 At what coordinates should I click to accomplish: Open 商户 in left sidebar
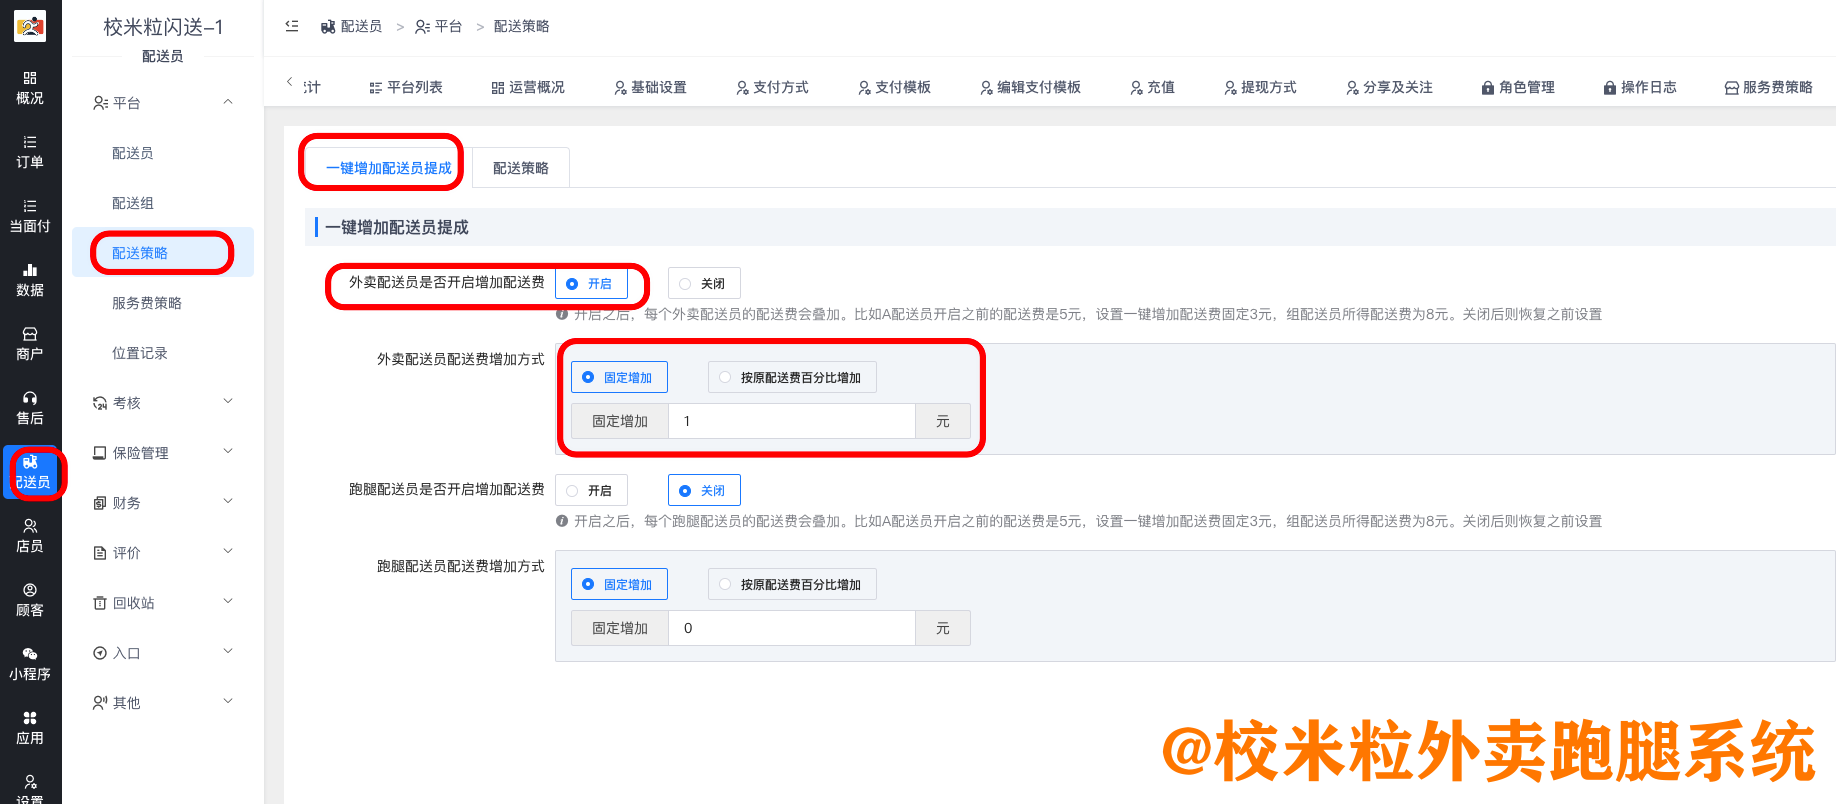(30, 344)
